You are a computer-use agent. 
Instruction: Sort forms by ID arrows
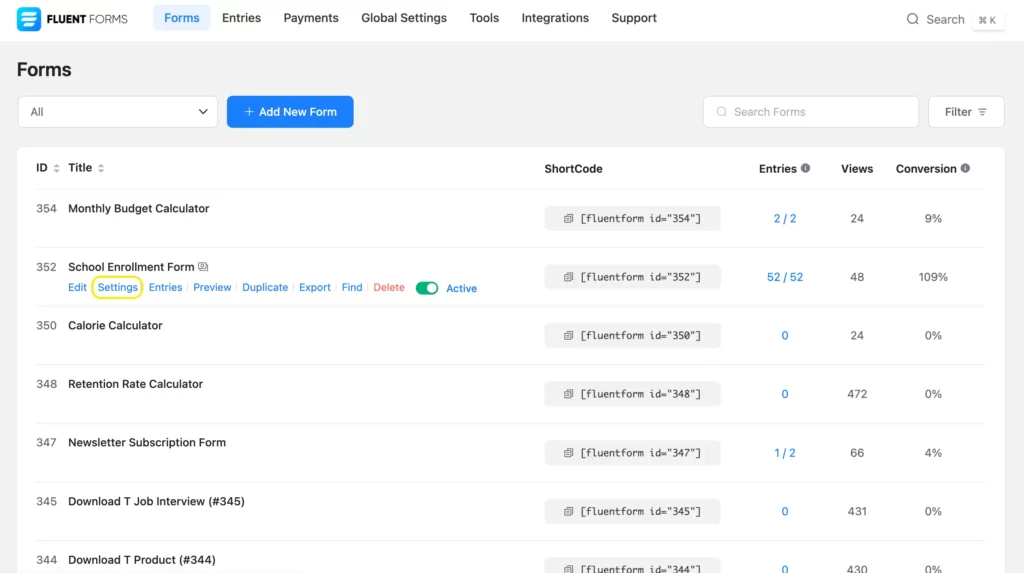coord(56,168)
